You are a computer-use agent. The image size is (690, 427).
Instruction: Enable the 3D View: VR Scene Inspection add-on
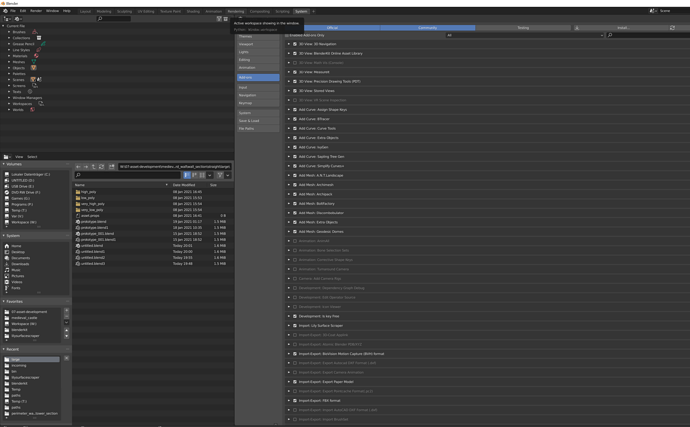(x=295, y=100)
